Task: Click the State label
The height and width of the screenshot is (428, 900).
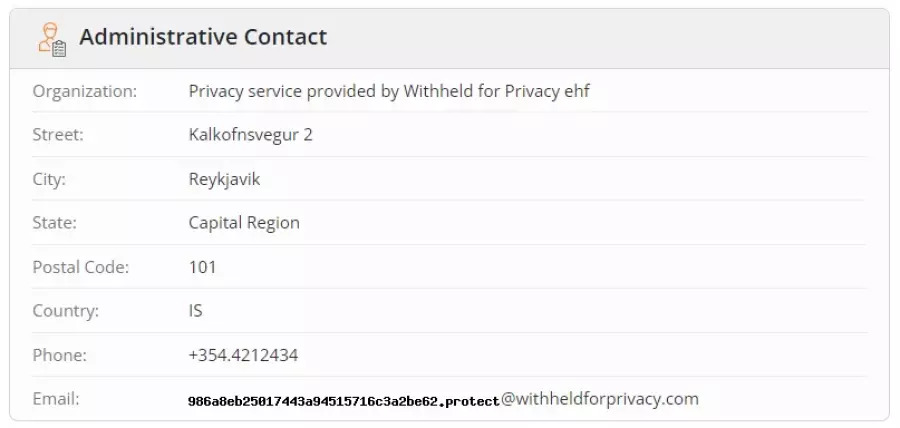Action: coord(55,223)
